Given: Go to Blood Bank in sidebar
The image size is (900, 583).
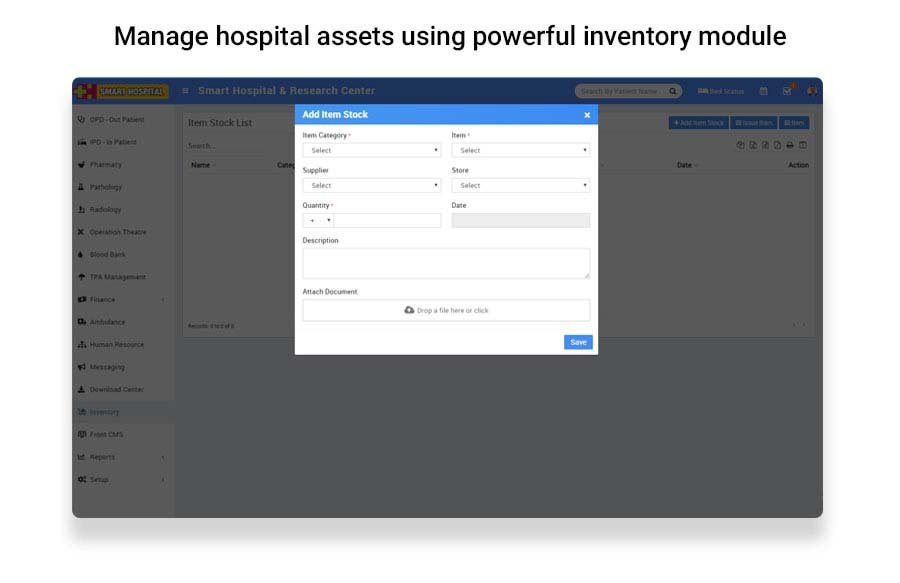Looking at the screenshot, I should (106, 255).
